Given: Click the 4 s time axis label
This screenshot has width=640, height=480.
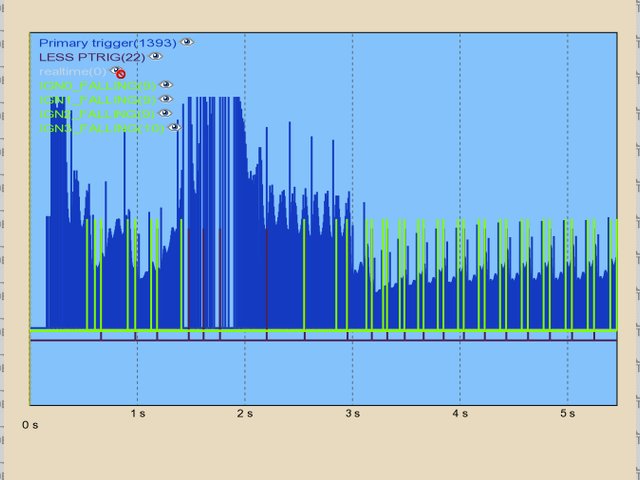Looking at the screenshot, I should click(x=459, y=413).
